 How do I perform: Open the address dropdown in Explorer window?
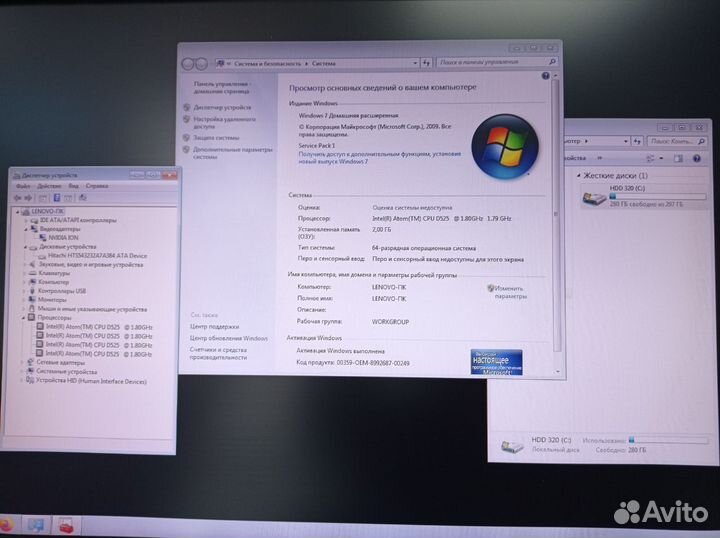626,141
